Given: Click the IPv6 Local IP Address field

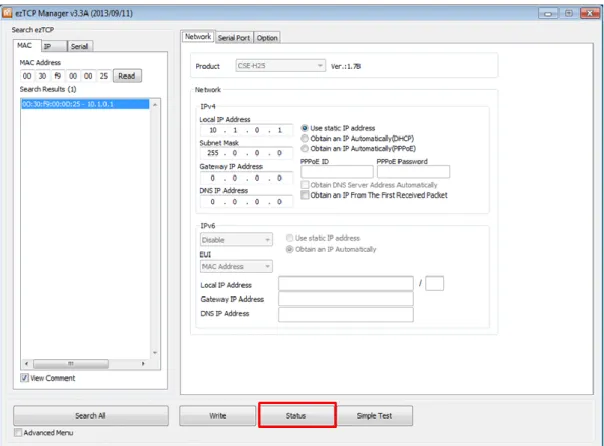Looking at the screenshot, I should coord(346,283).
